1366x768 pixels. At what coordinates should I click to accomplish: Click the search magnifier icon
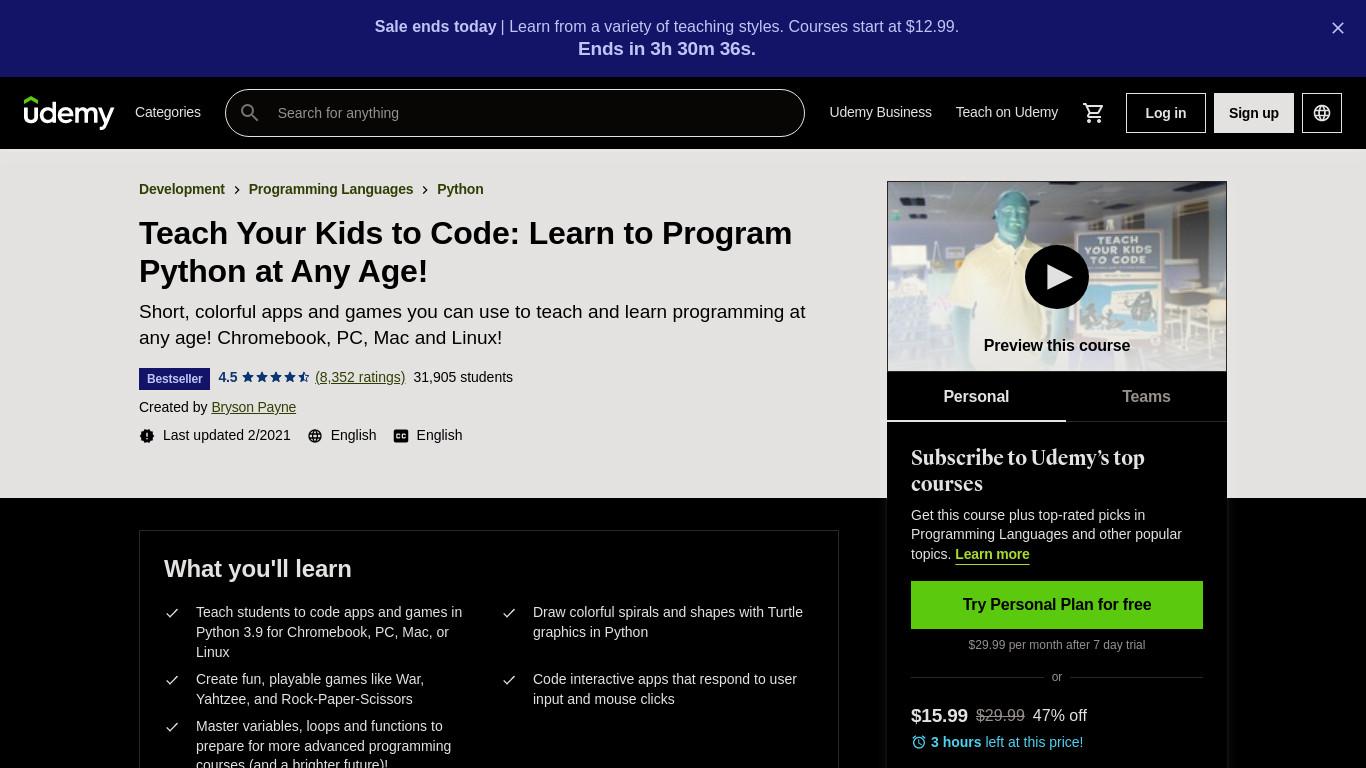pos(250,113)
